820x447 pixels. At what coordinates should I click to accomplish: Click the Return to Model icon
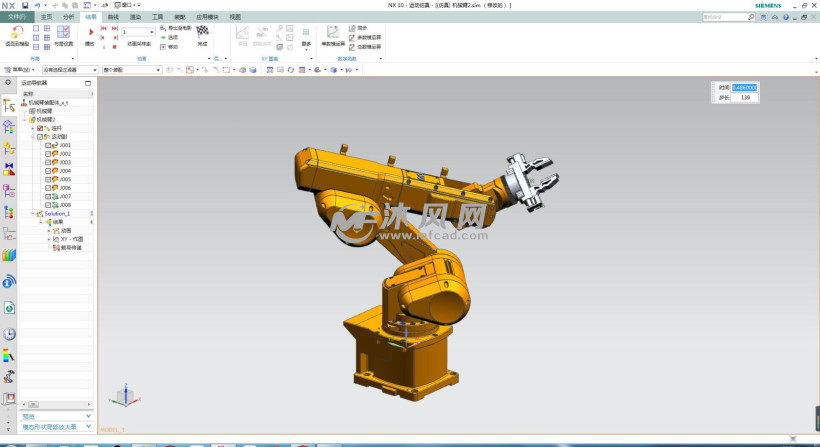point(16,34)
